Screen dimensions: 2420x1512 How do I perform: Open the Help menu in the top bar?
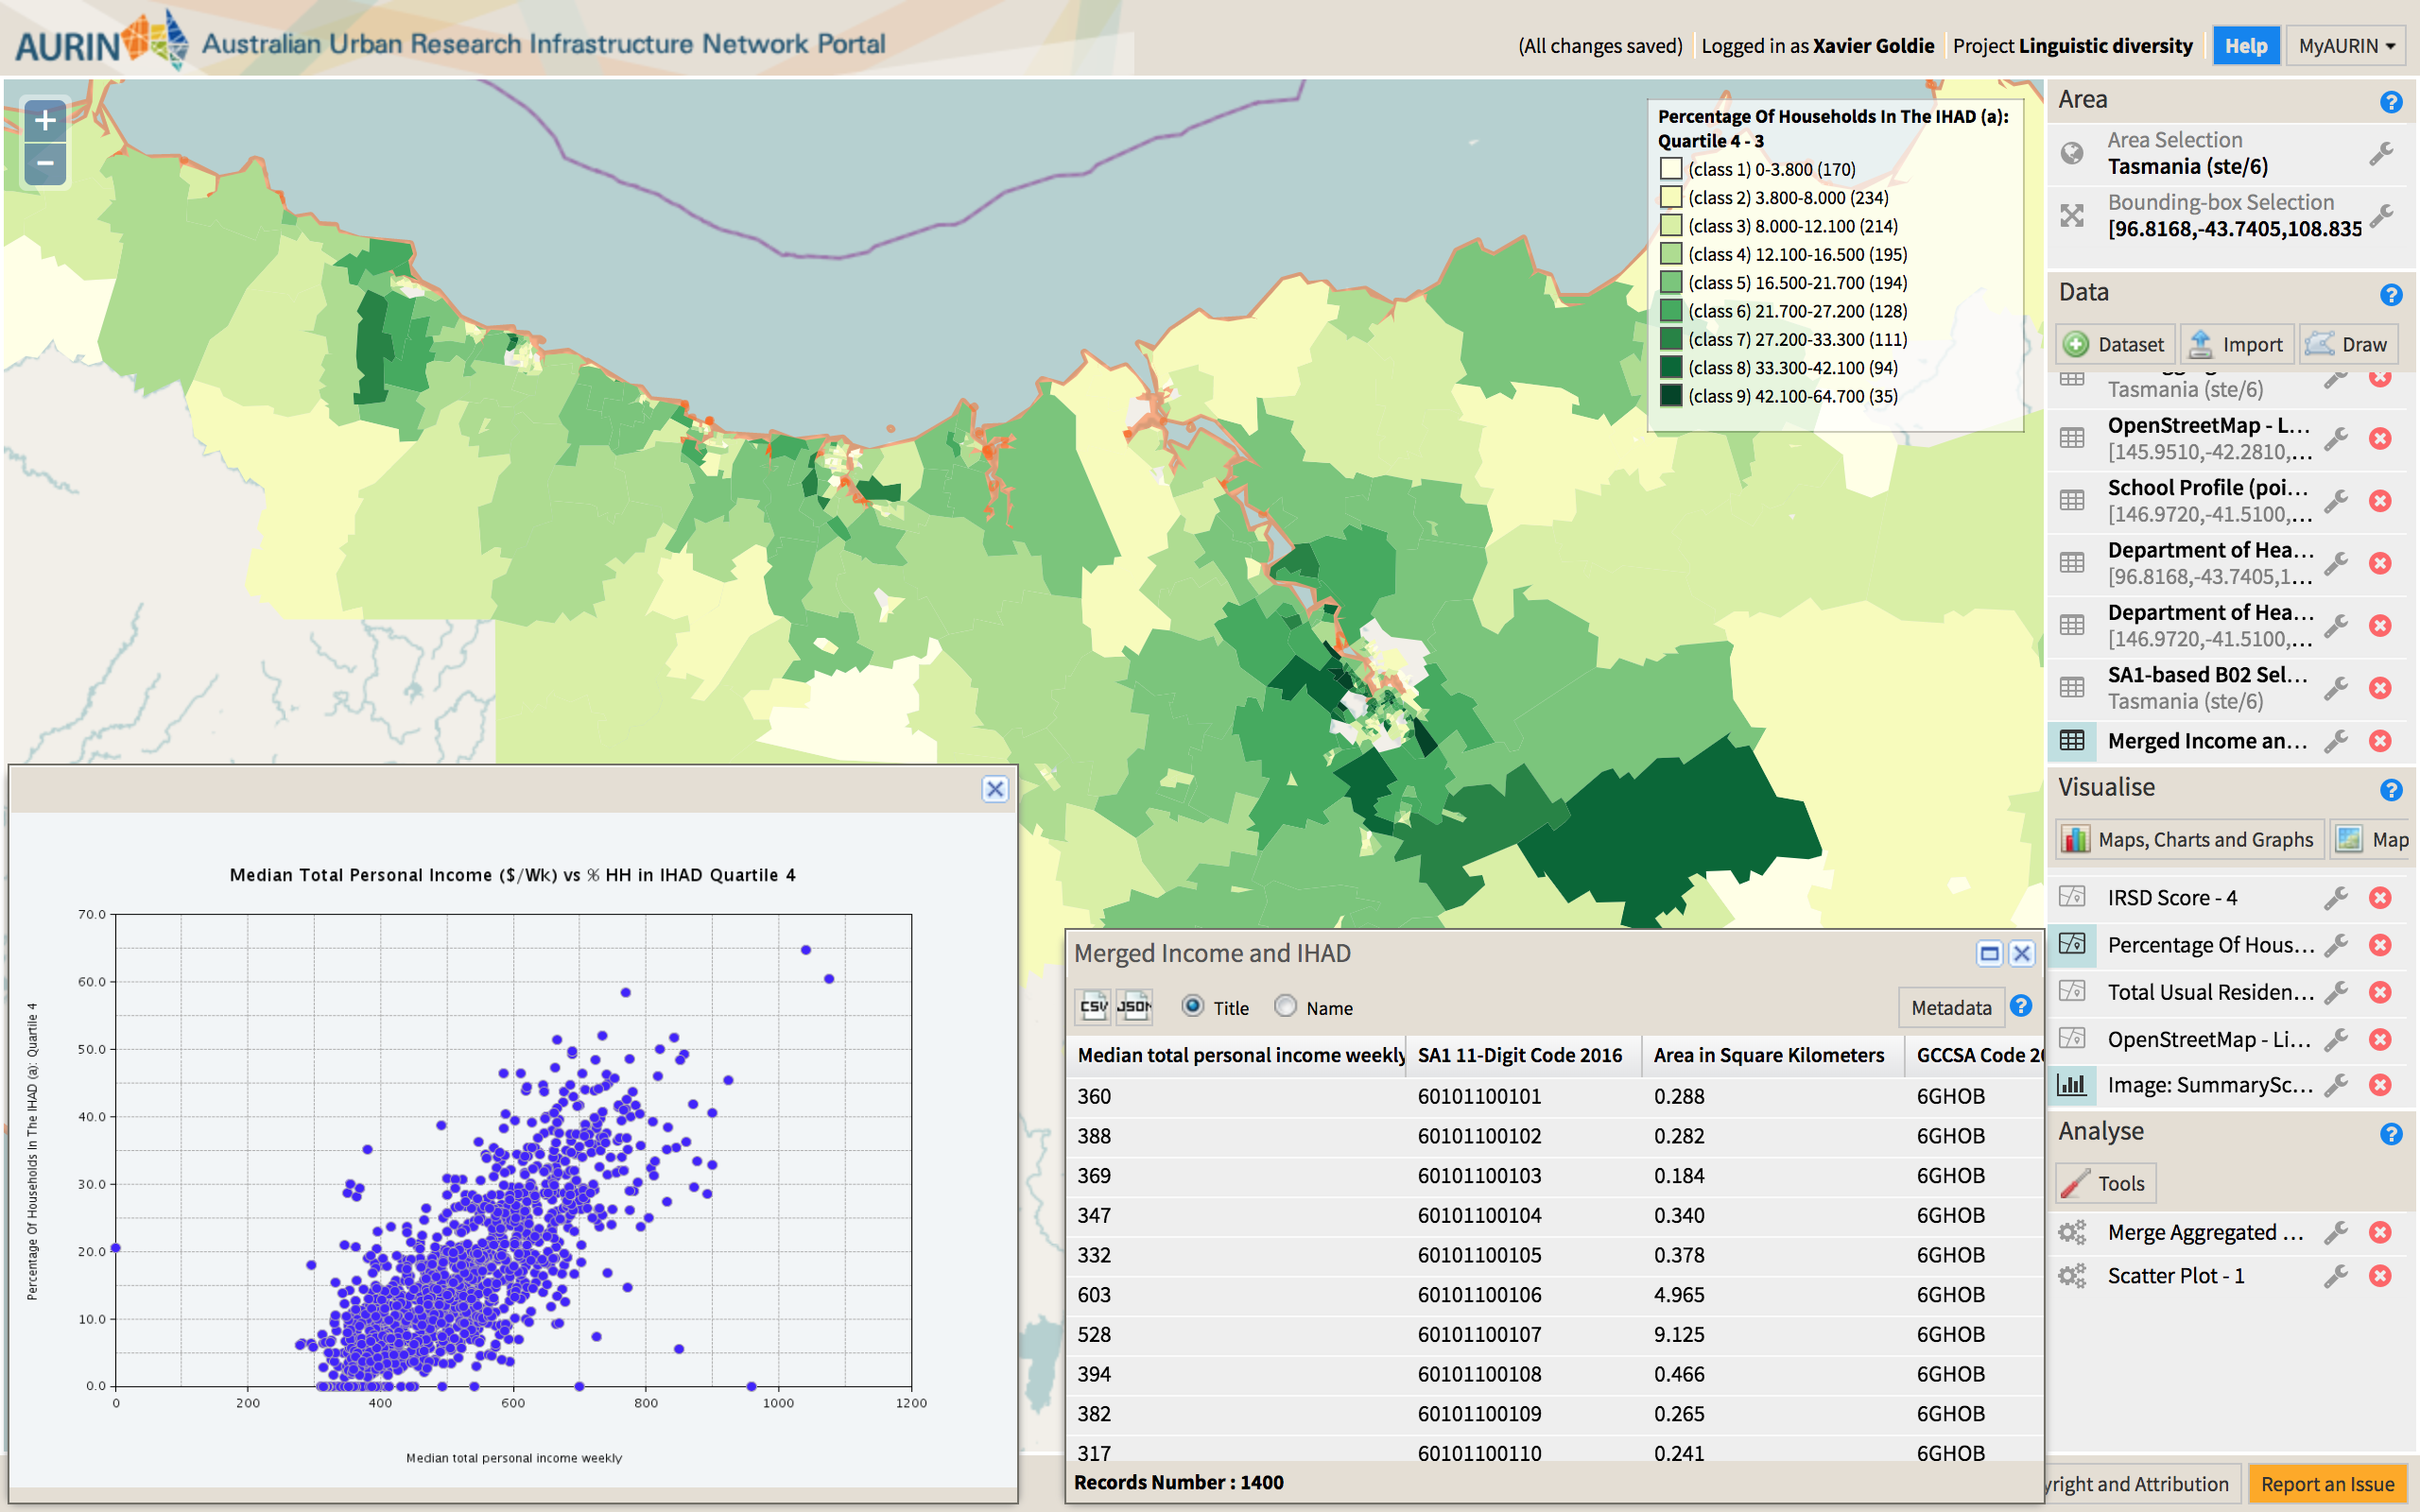pos(2247,45)
